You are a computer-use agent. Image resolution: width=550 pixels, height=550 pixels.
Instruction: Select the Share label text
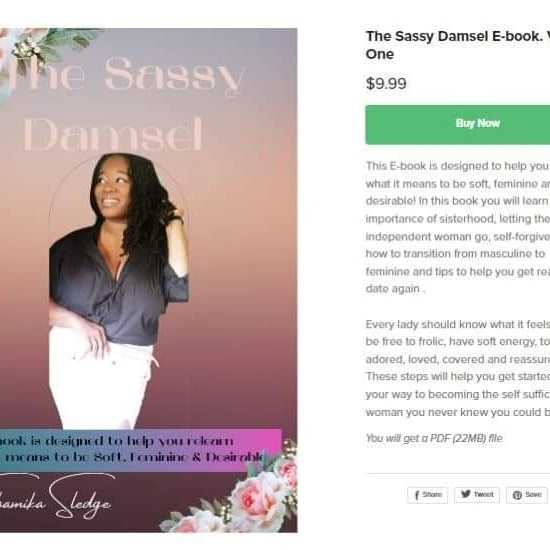[432, 494]
